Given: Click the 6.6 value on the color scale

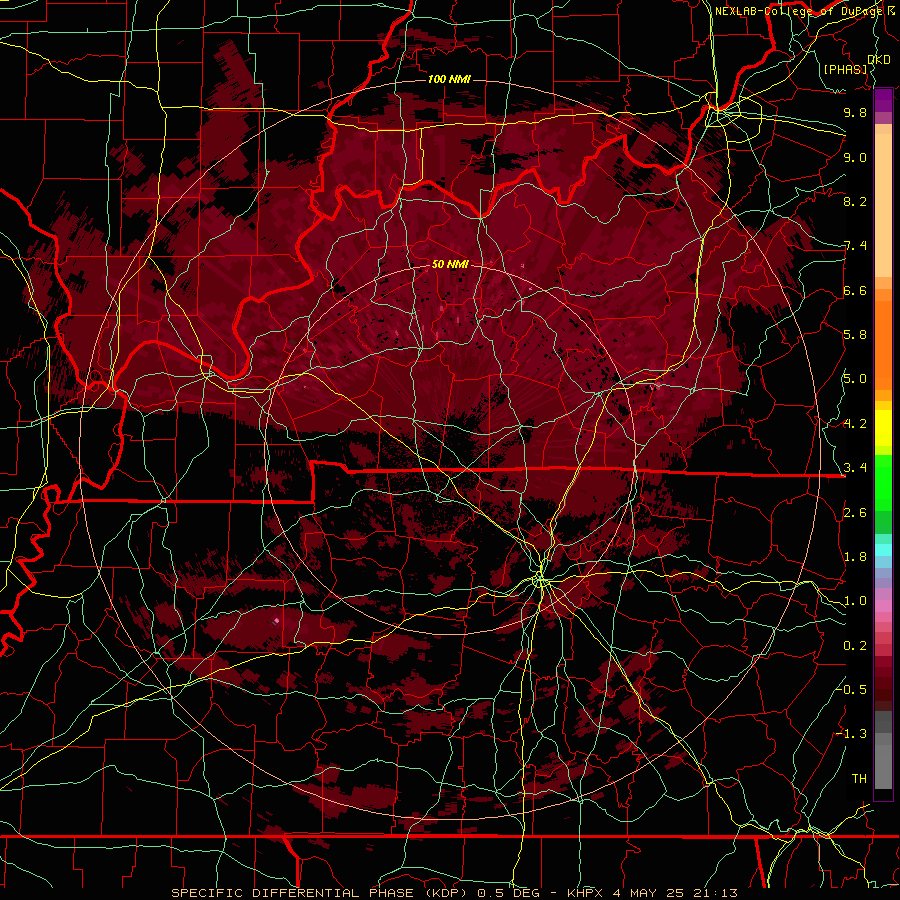Looking at the screenshot, I should tap(855, 290).
